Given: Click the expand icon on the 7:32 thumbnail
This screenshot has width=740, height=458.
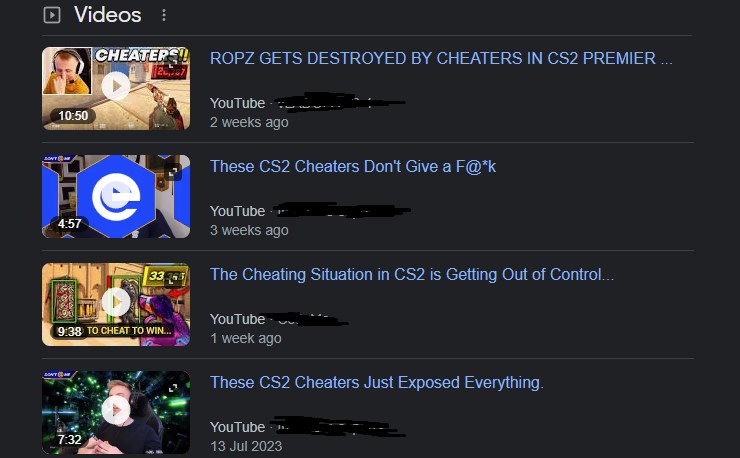Looking at the screenshot, I should 173,388.
